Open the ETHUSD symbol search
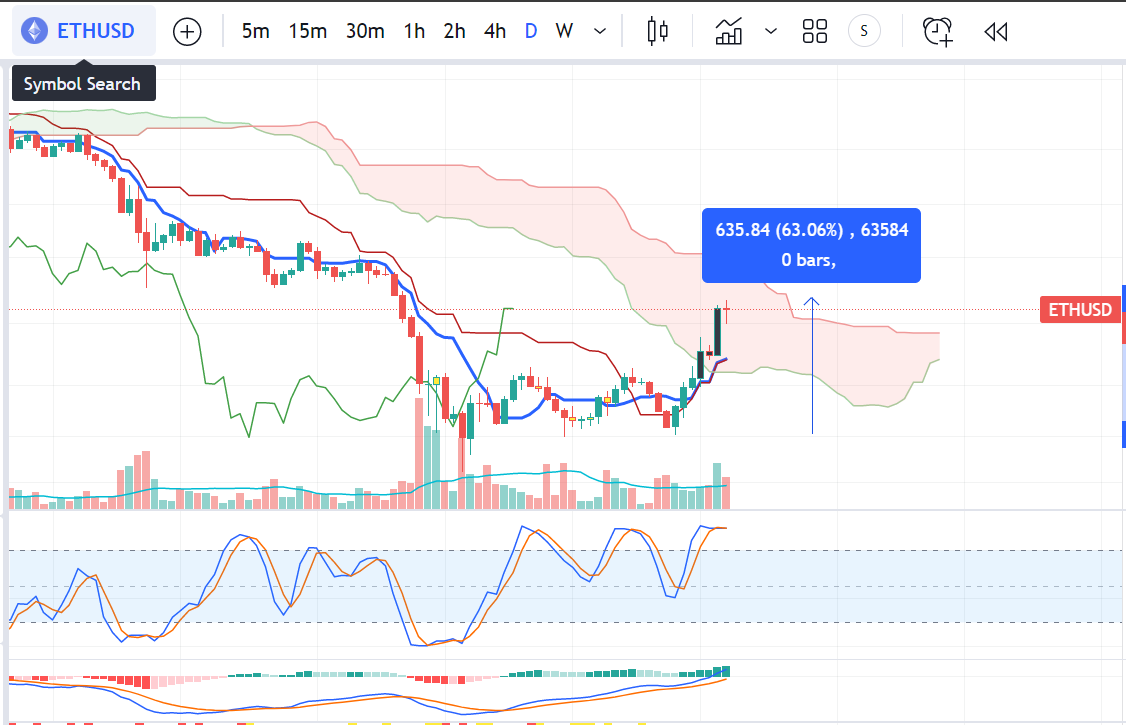1126x725 pixels. click(95, 31)
